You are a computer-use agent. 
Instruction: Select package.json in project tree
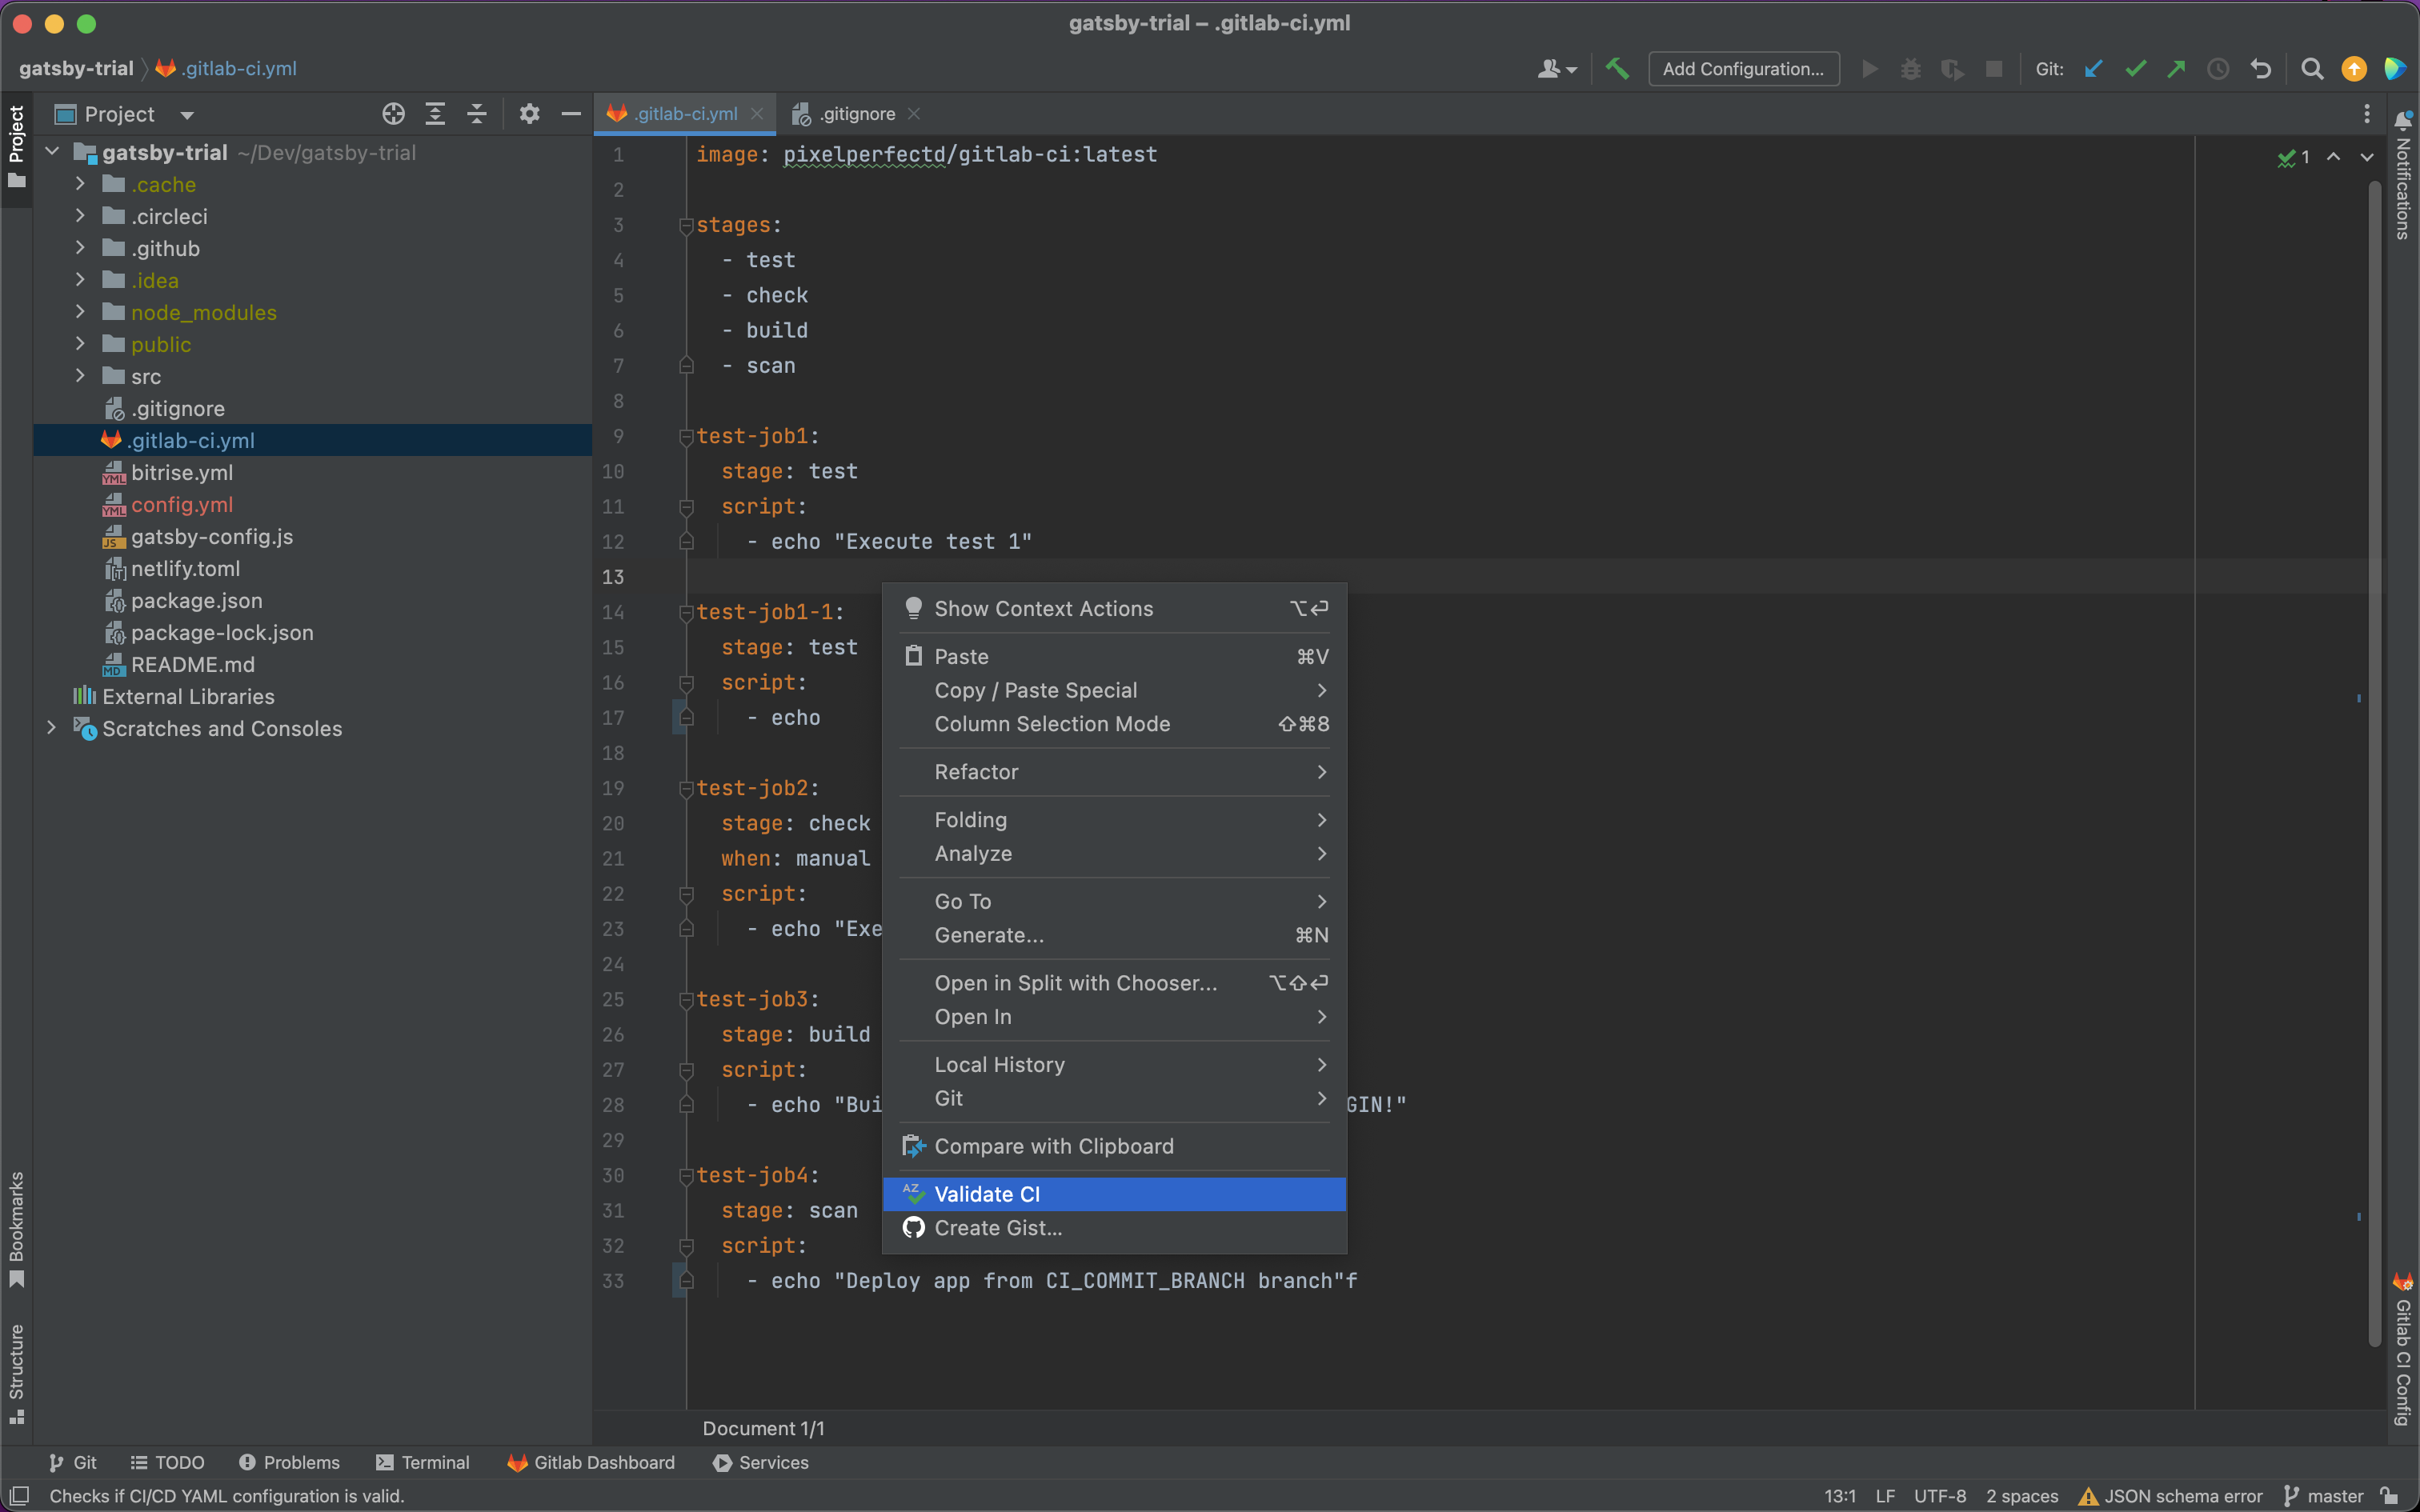196,600
